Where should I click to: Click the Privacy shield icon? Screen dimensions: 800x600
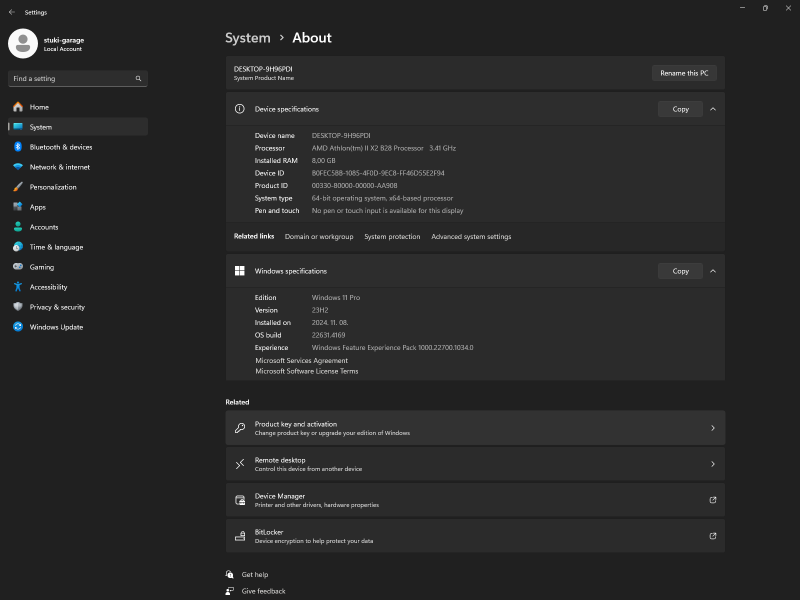(18, 307)
